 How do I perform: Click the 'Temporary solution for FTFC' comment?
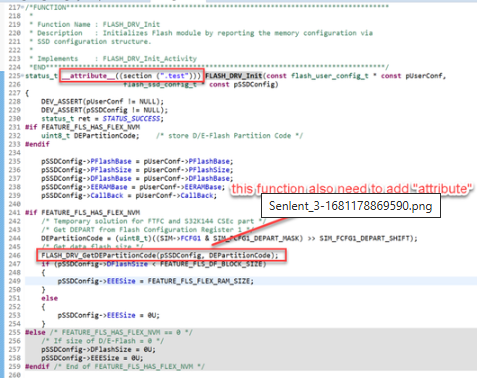(x=154, y=221)
